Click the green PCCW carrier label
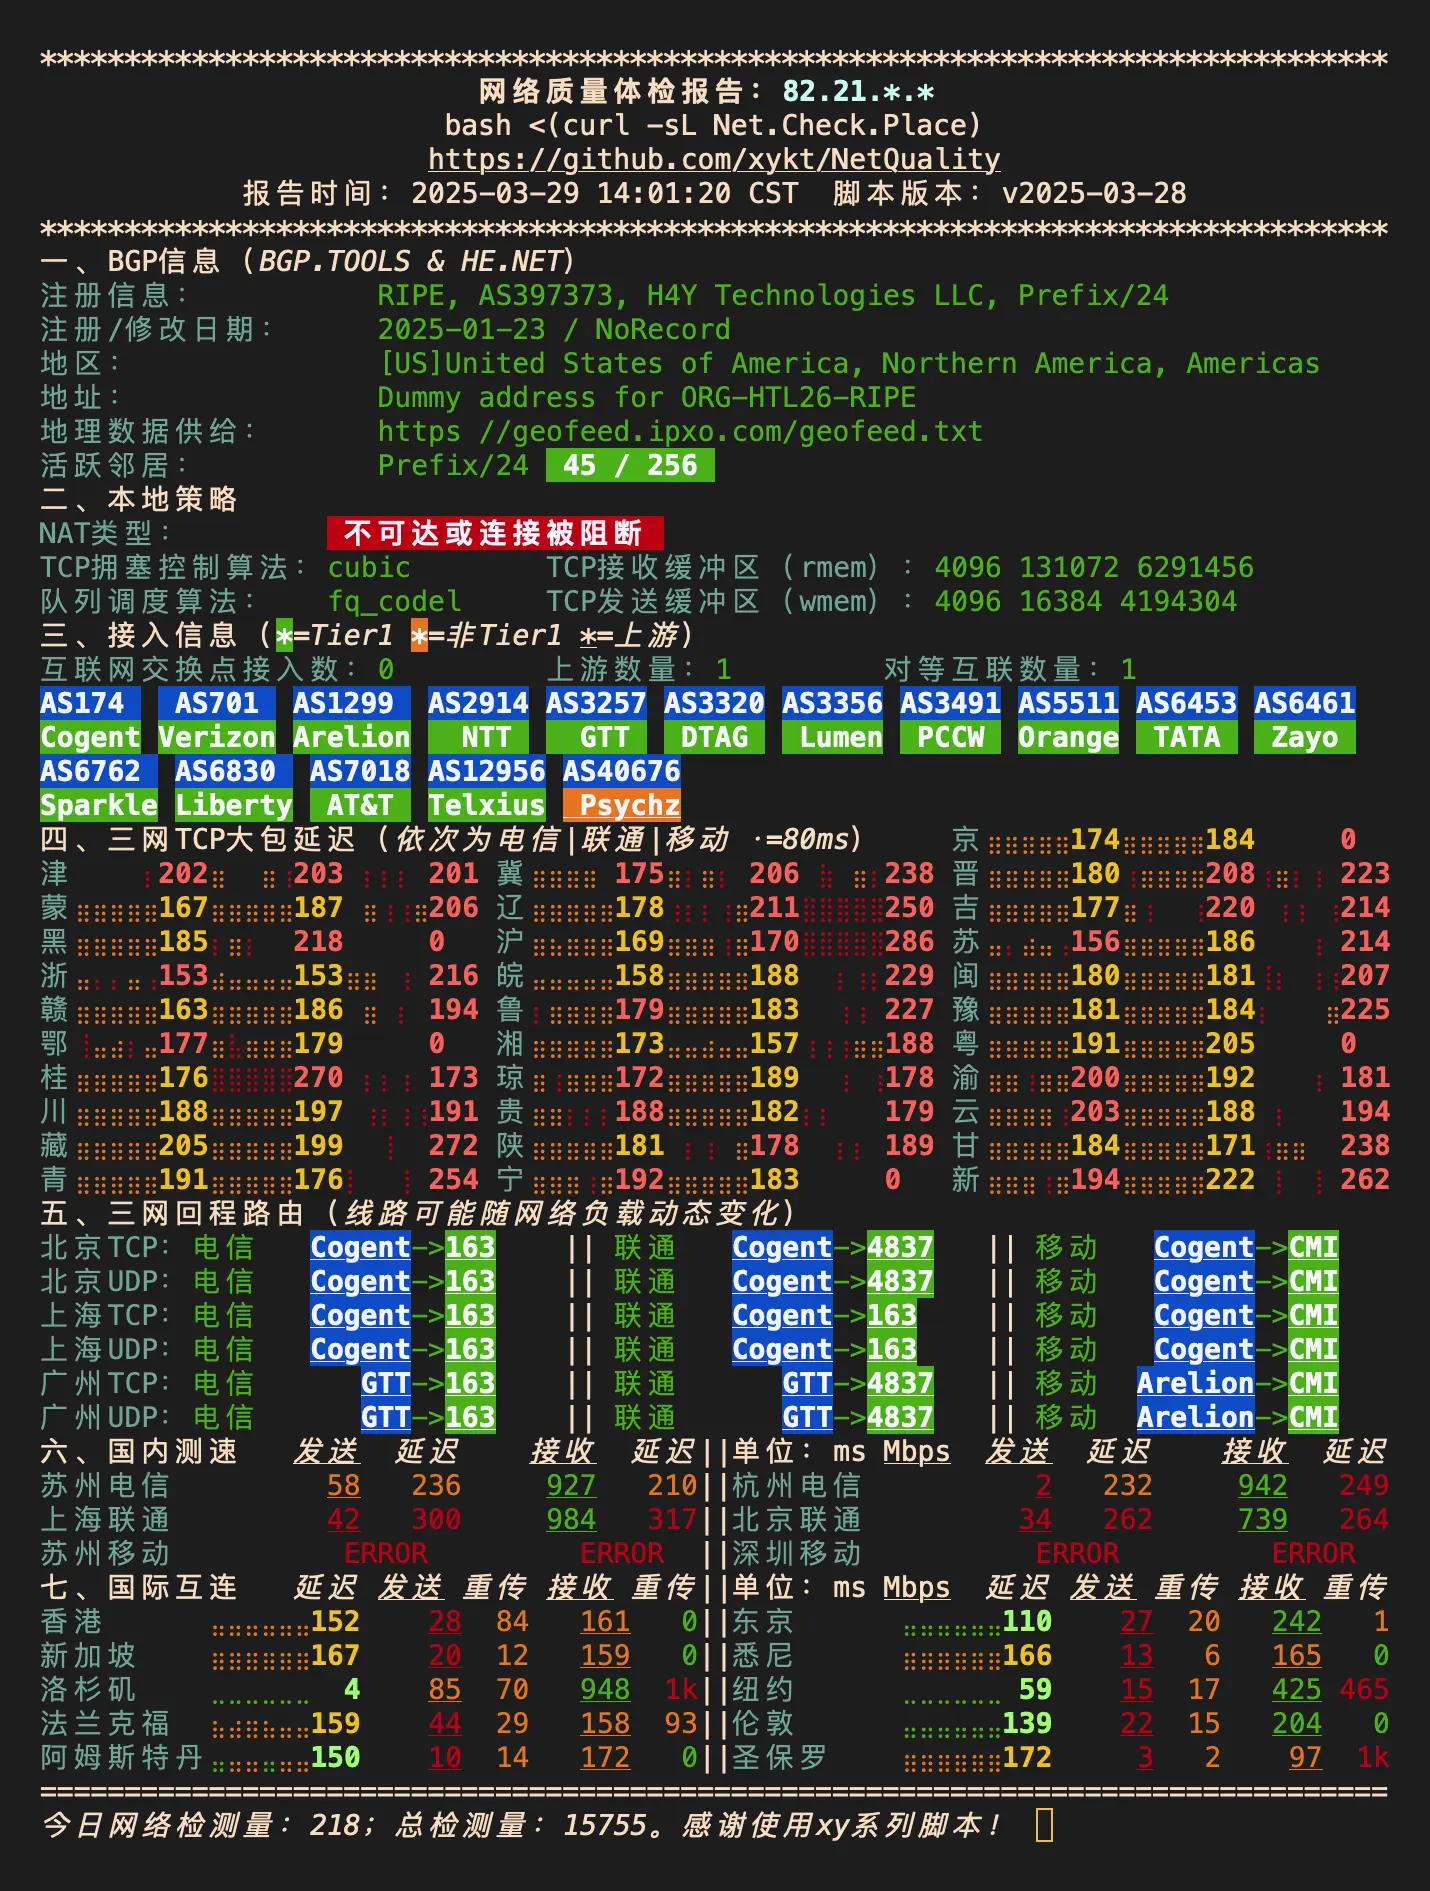Viewport: 1430px width, 1891px height. click(950, 737)
